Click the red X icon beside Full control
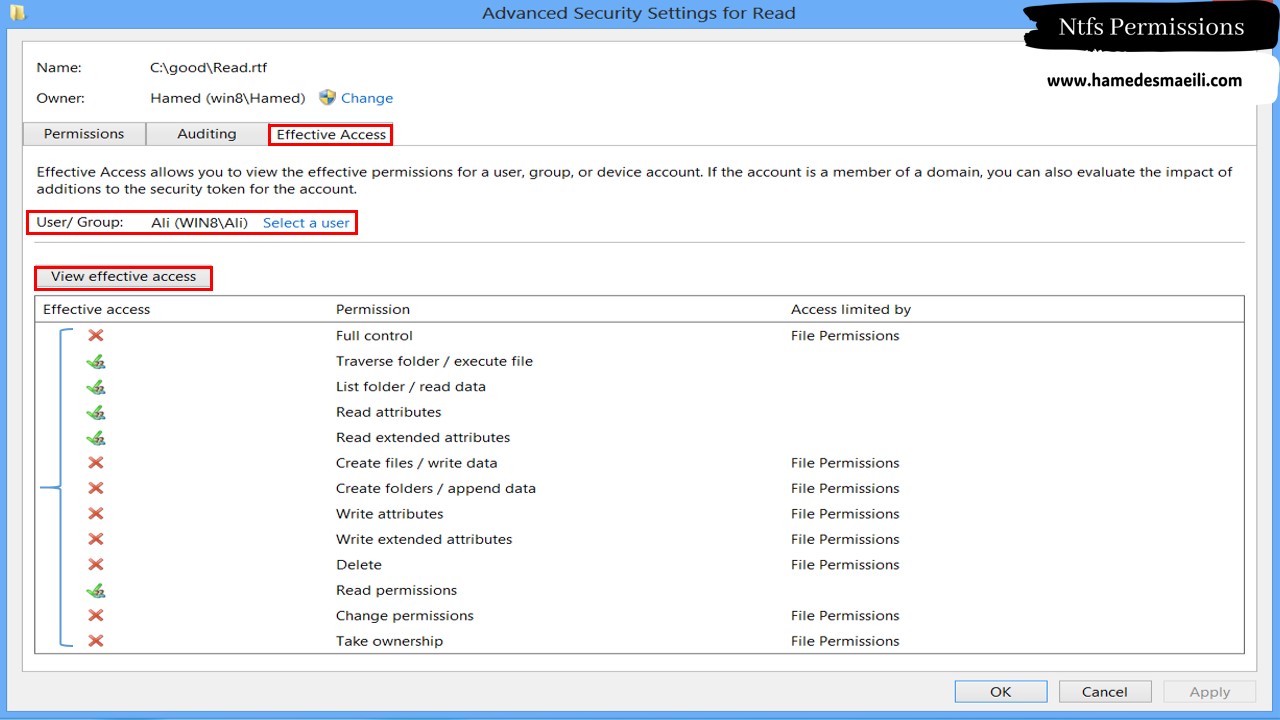The height and width of the screenshot is (720, 1280). pyautogui.click(x=96, y=336)
